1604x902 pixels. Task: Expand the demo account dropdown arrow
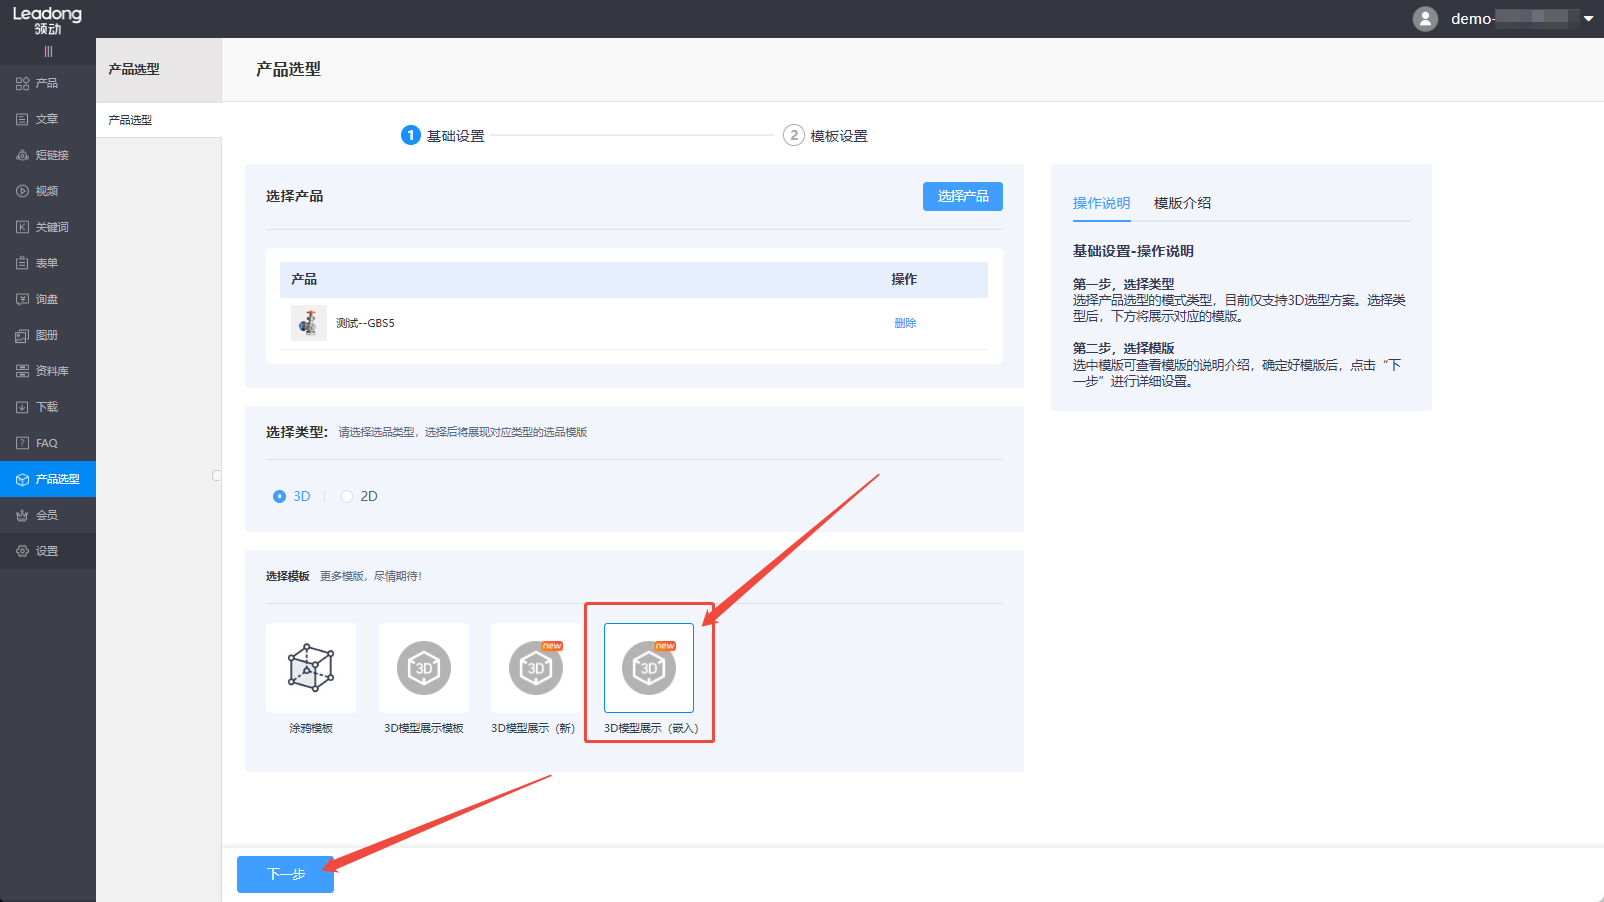tap(1588, 19)
